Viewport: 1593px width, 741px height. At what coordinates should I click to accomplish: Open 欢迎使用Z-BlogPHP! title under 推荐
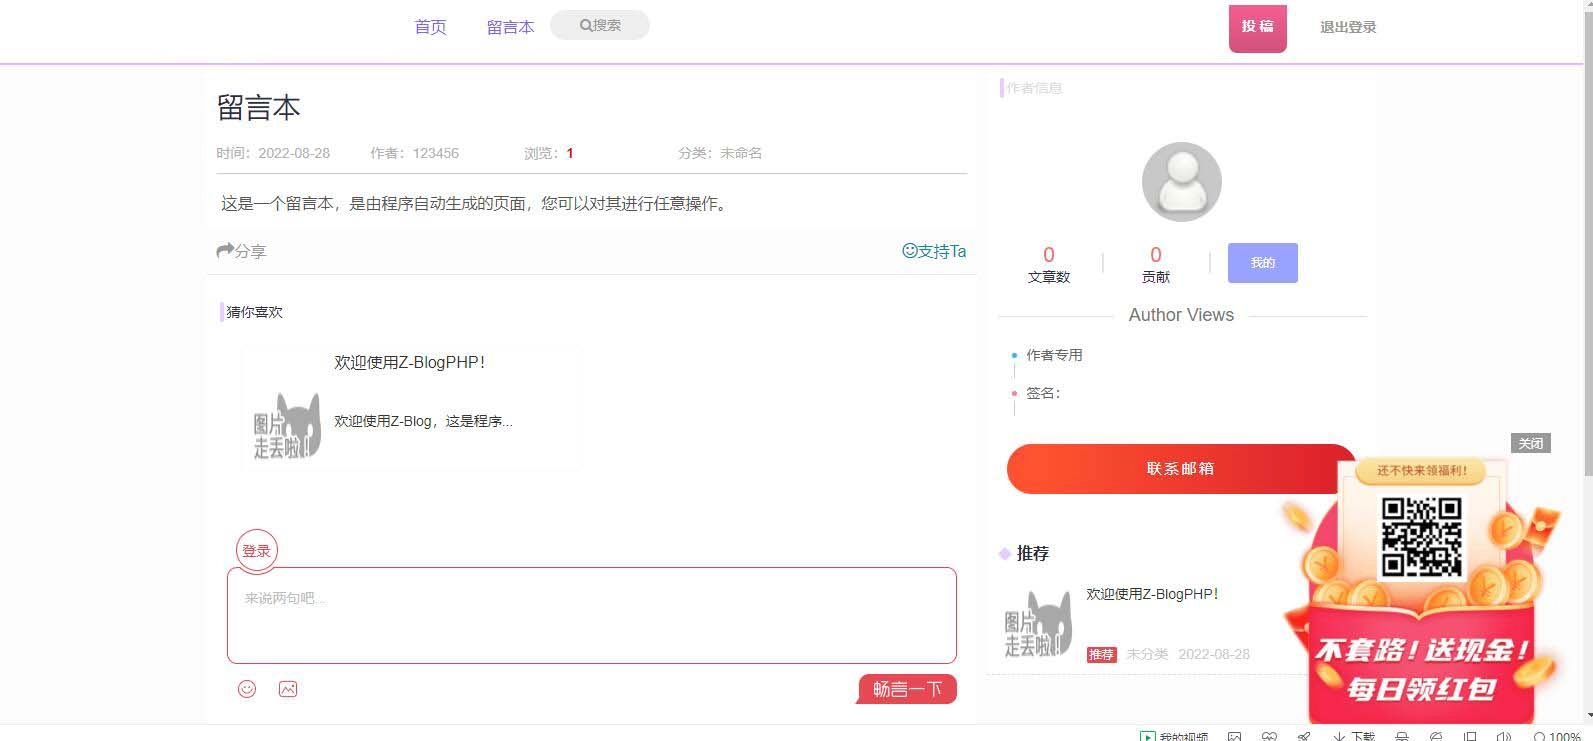tap(1152, 594)
